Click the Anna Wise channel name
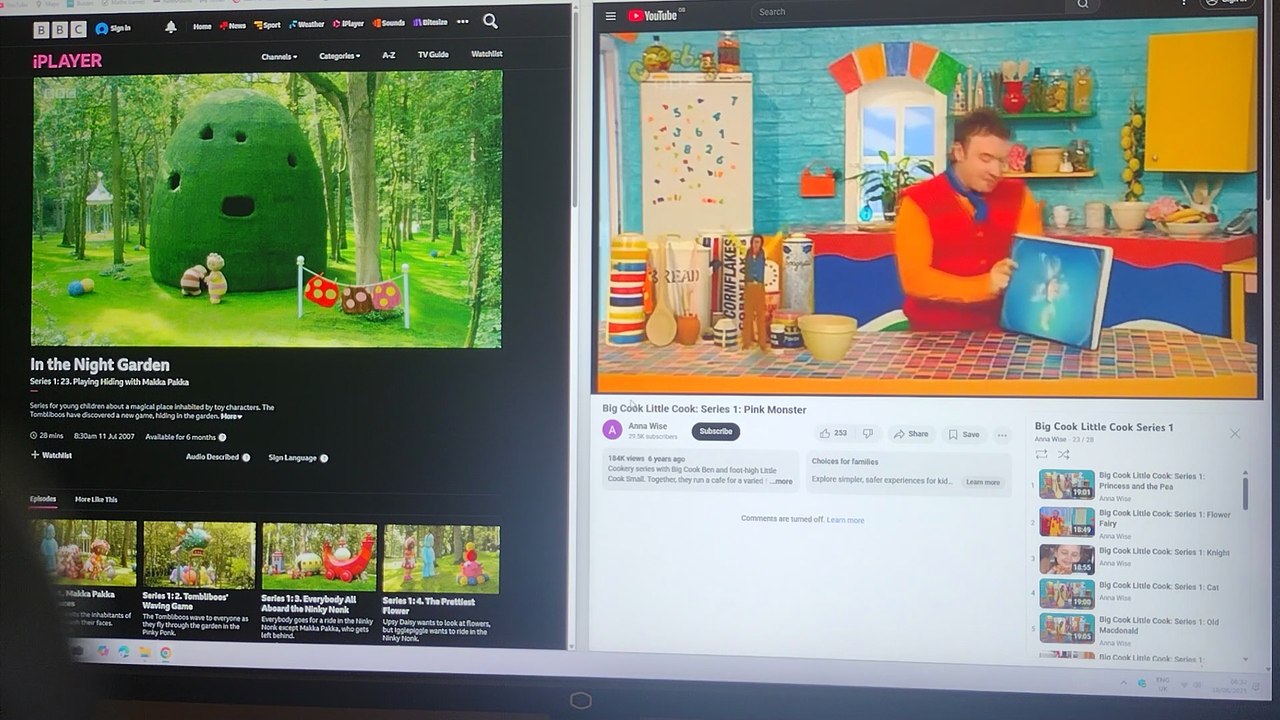Screen dimensions: 1280x720 [x=647, y=426]
